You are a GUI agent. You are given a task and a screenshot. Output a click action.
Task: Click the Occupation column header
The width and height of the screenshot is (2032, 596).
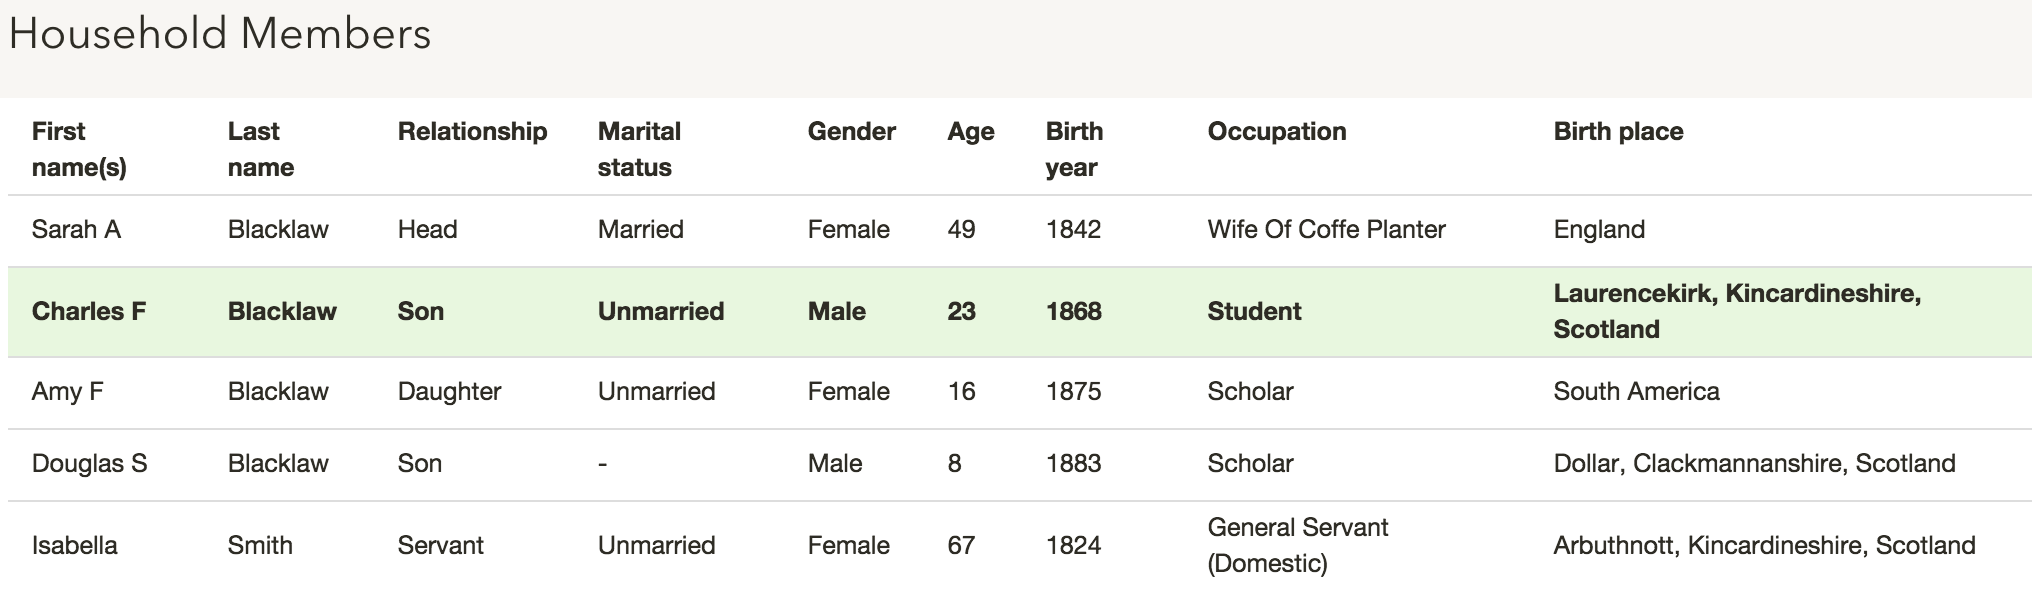point(1276,131)
